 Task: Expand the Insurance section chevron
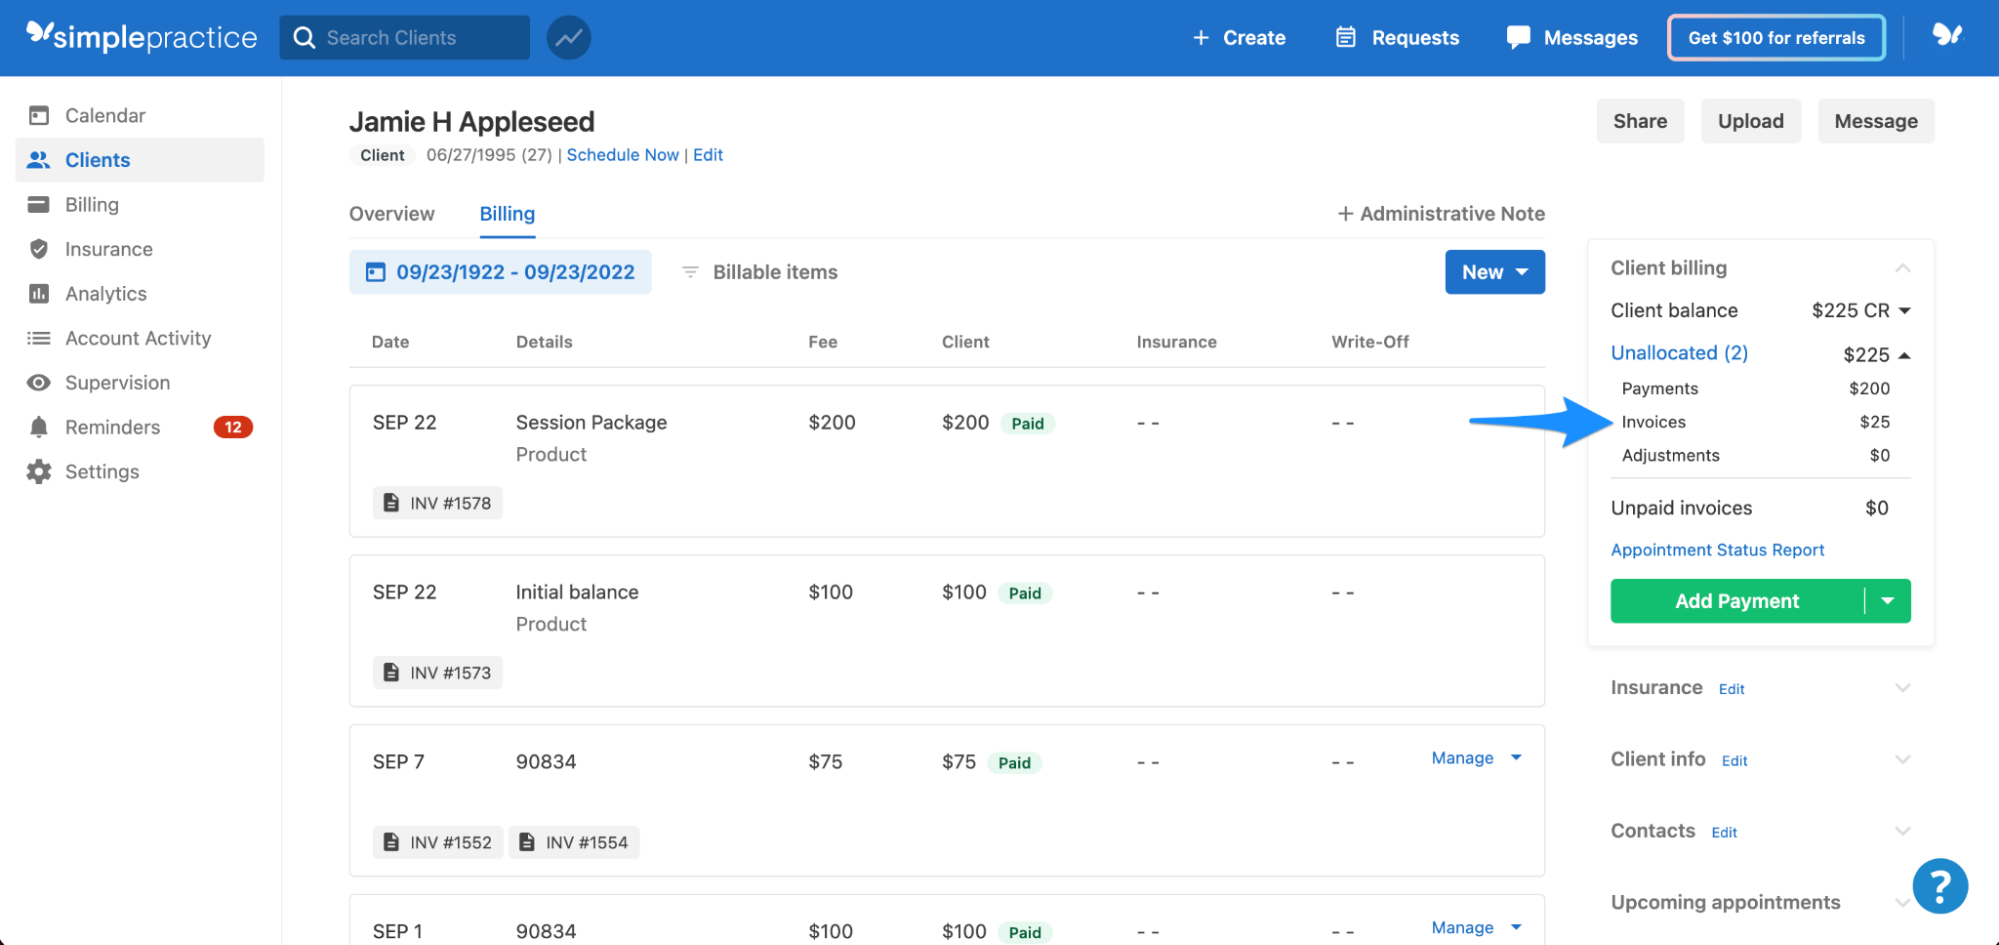(1903, 688)
